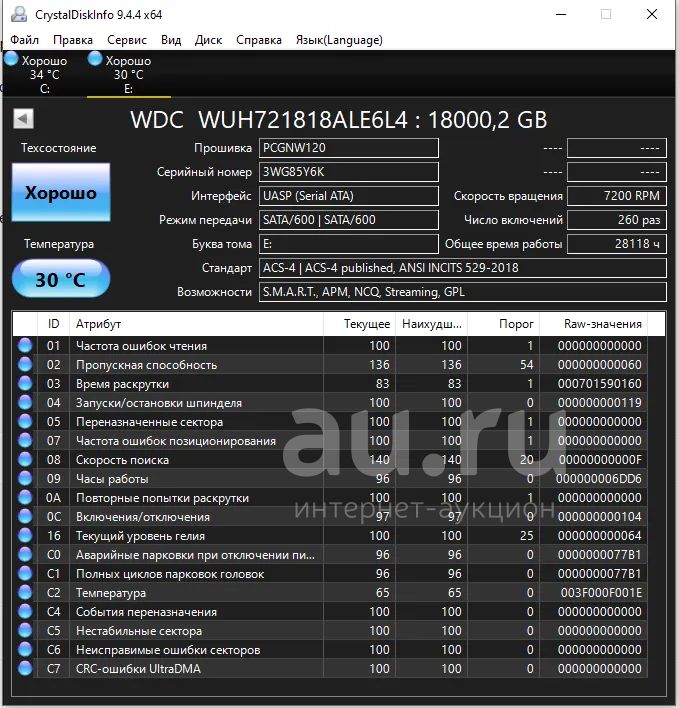Open the Файл menu
Viewport: 679px width, 708px height.
[x=24, y=40]
